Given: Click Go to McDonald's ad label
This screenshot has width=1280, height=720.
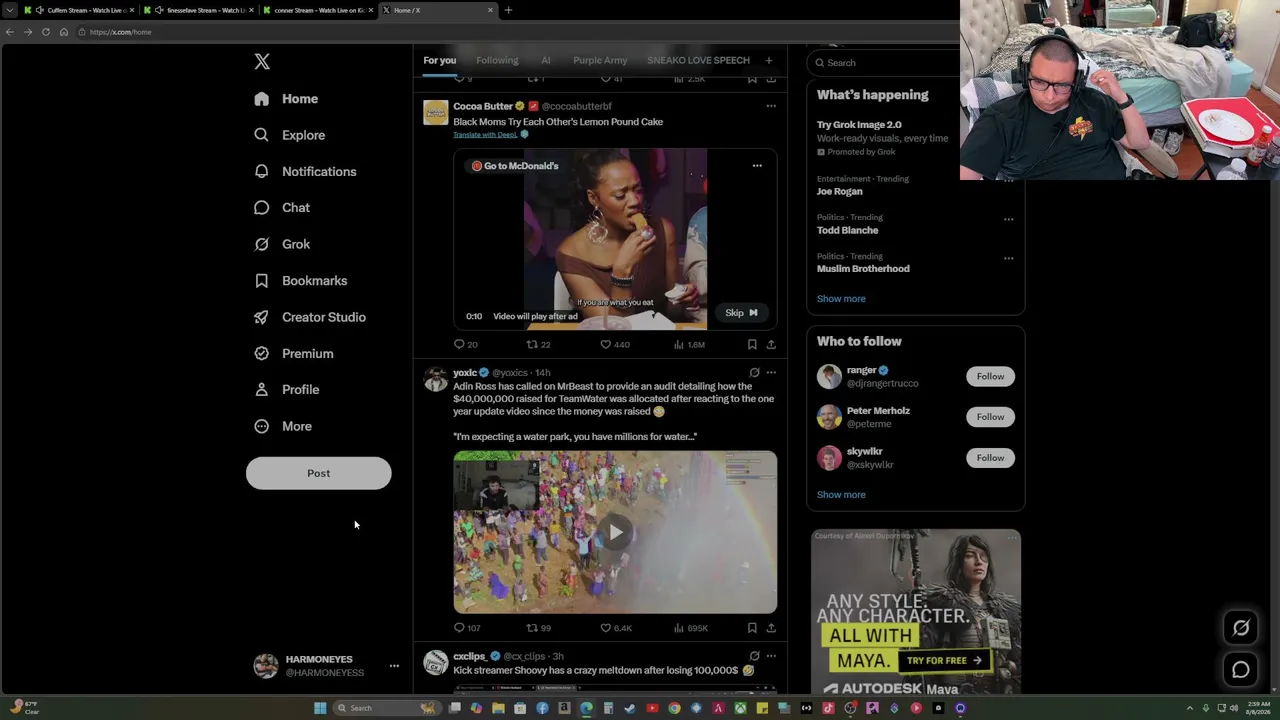Looking at the screenshot, I should (515, 166).
